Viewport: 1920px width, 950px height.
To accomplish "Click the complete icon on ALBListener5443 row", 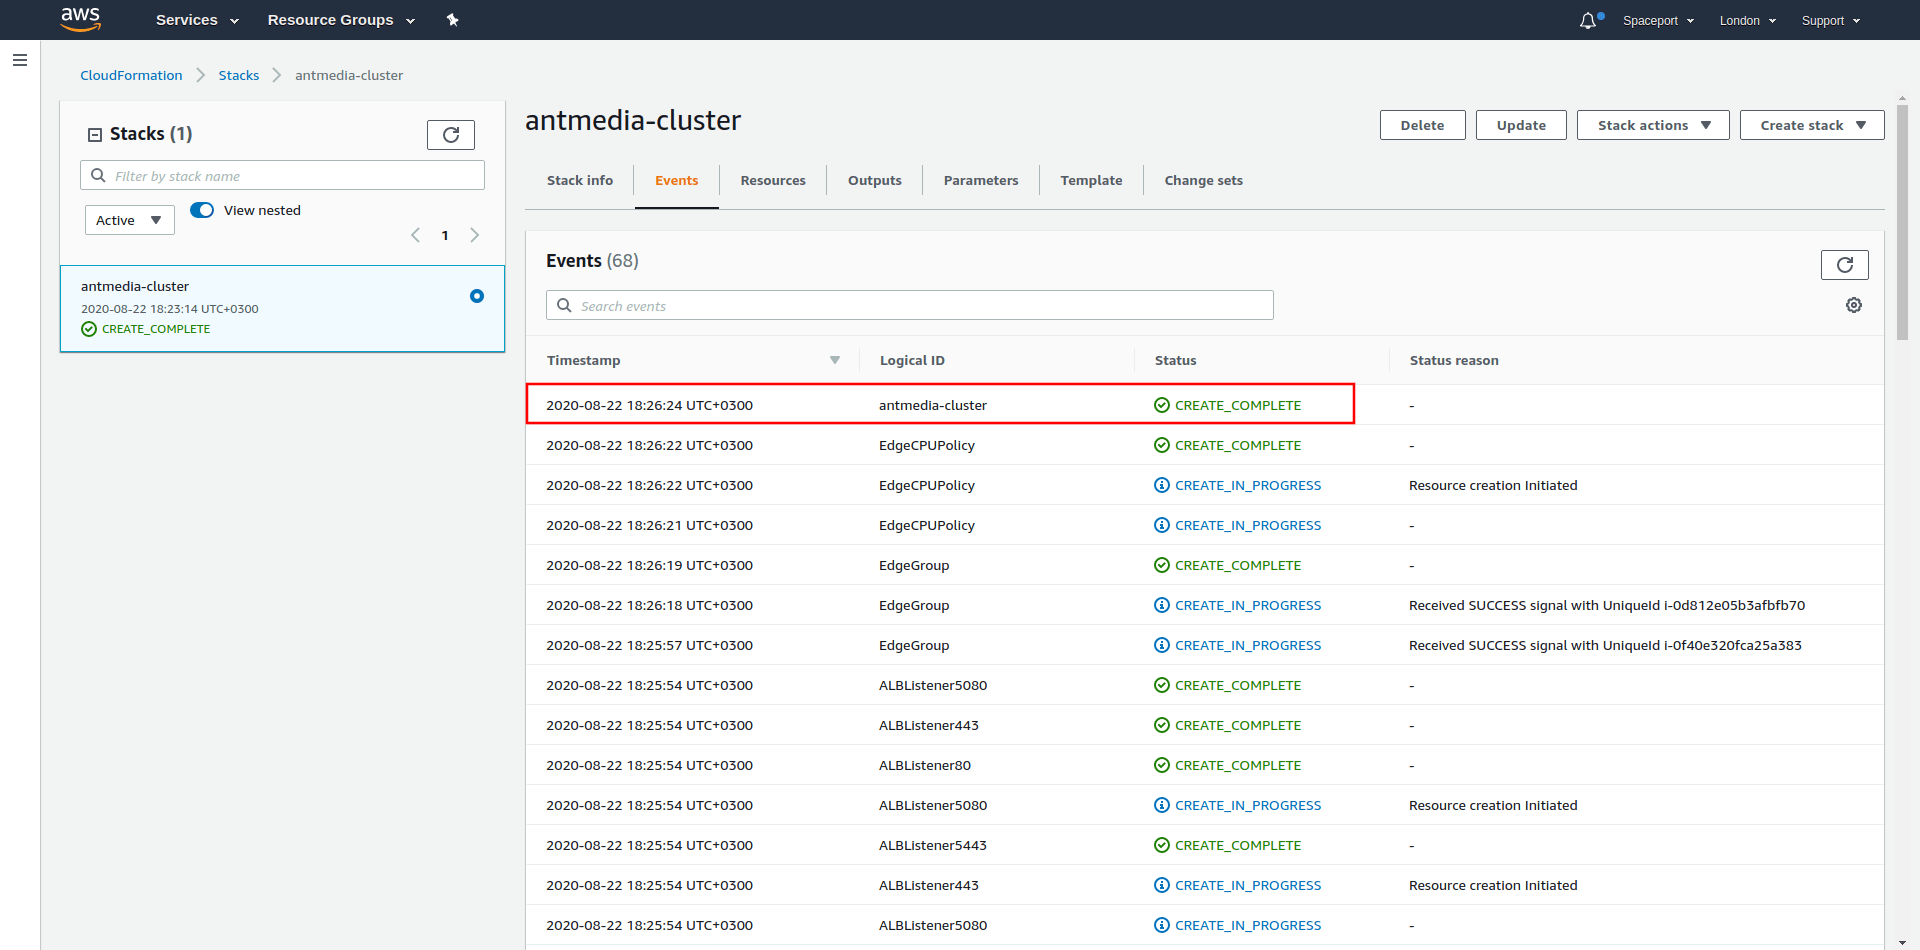I will (1162, 845).
